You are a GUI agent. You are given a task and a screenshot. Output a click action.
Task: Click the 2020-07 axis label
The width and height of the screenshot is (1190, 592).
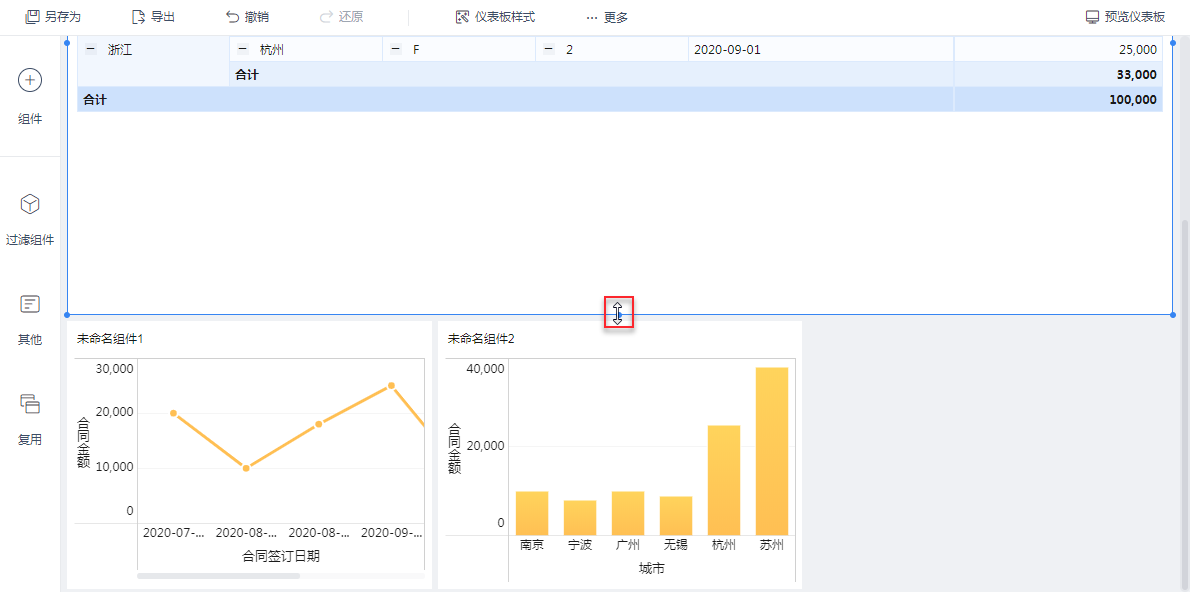click(173, 534)
